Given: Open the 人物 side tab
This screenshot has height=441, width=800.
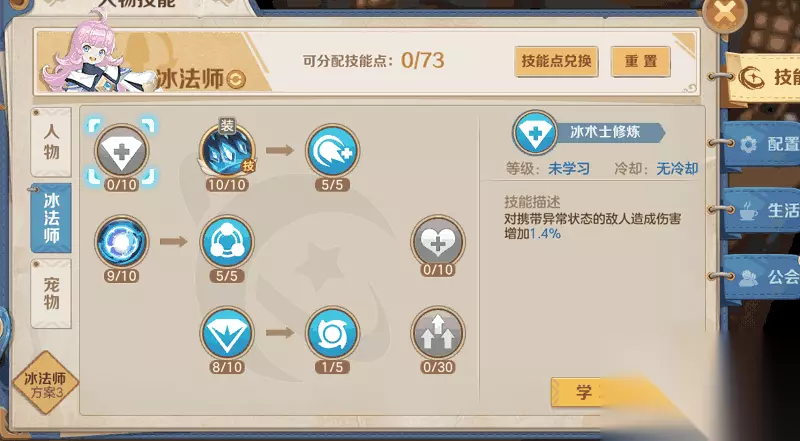Looking at the screenshot, I should [51, 142].
